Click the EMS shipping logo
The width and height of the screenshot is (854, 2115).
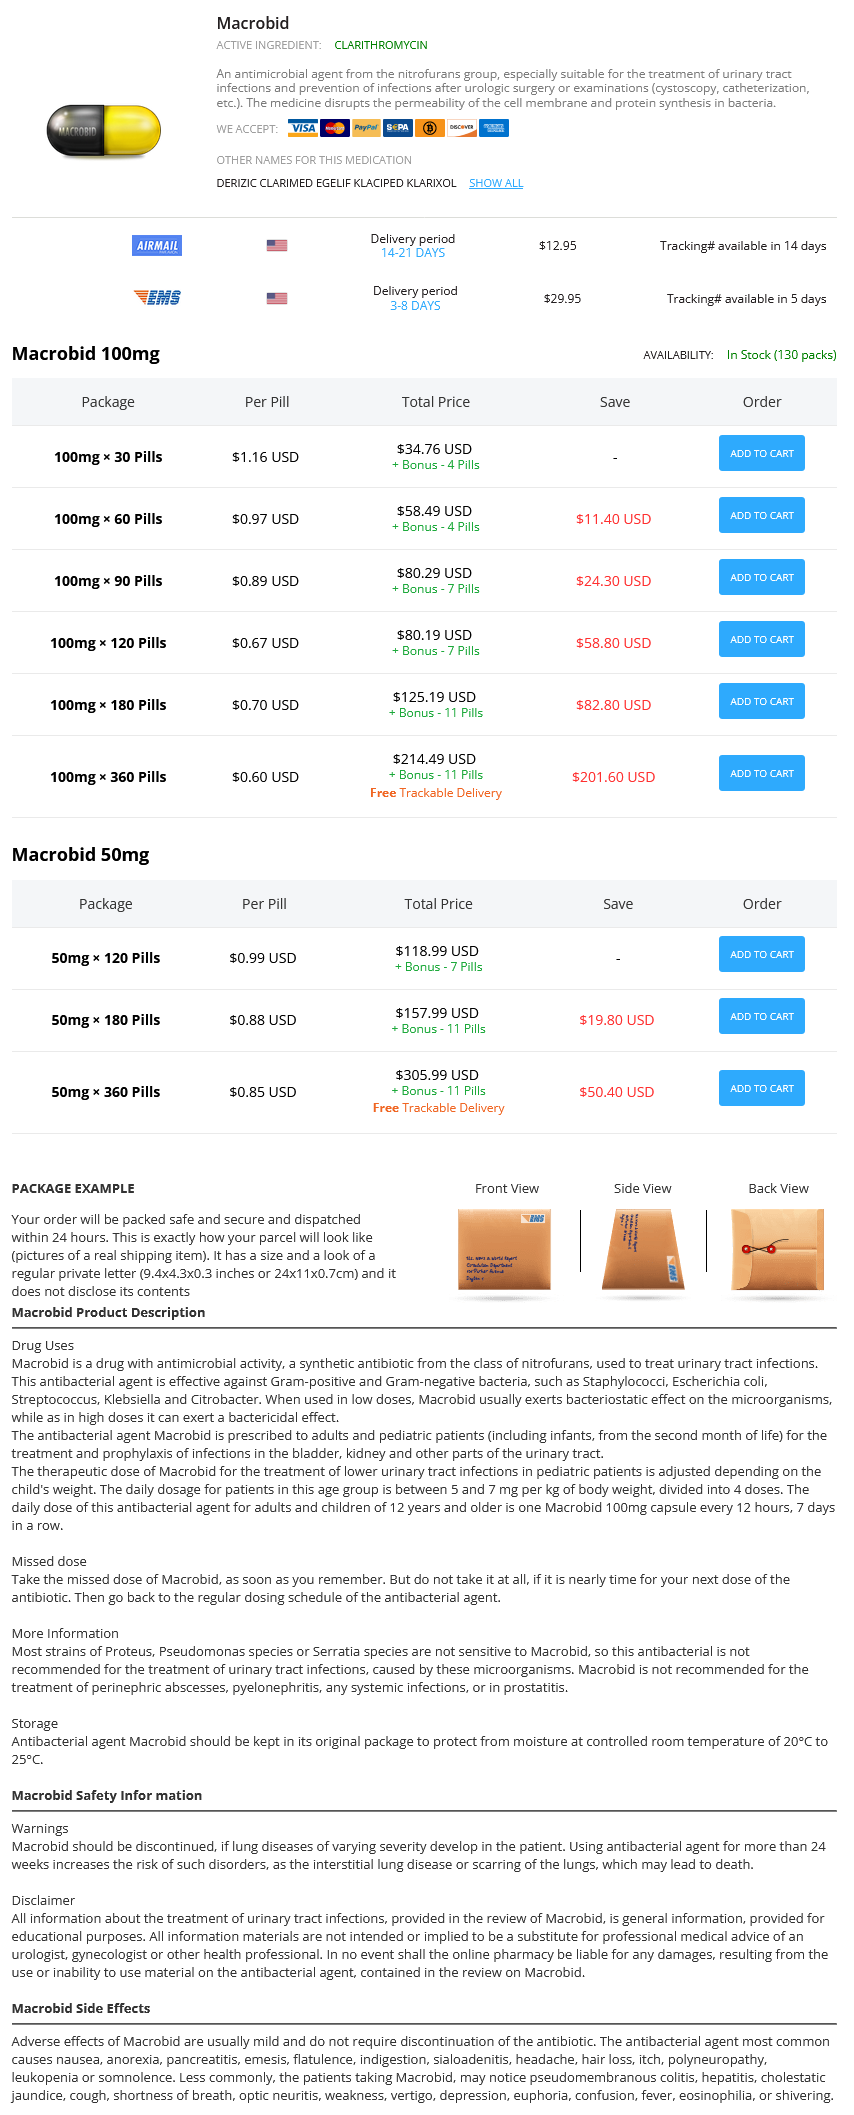[x=157, y=298]
